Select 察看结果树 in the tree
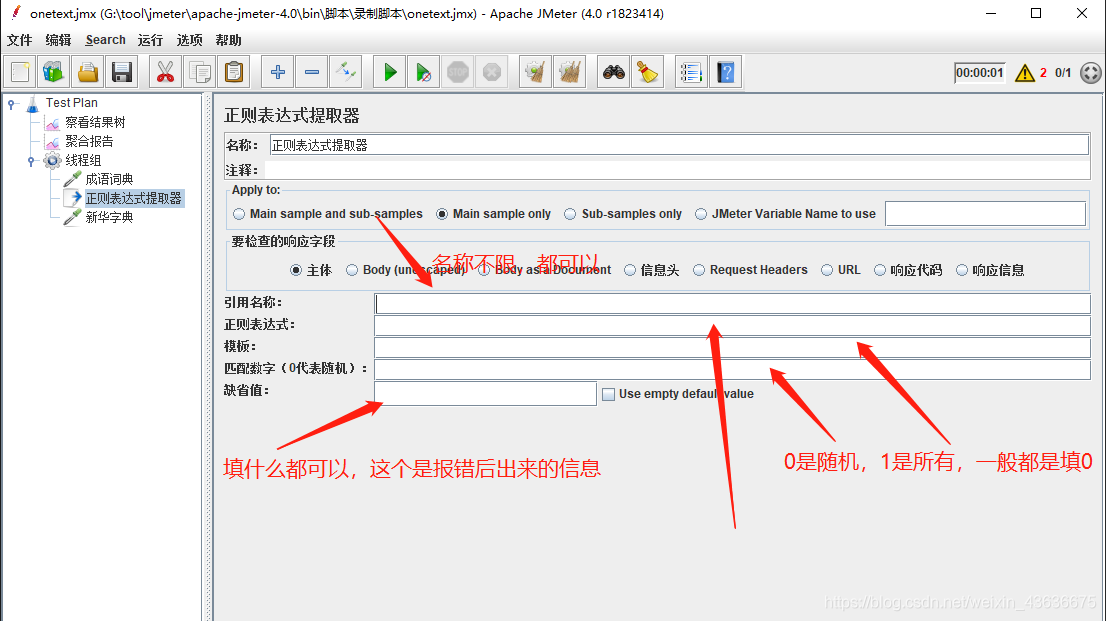 [x=95, y=122]
